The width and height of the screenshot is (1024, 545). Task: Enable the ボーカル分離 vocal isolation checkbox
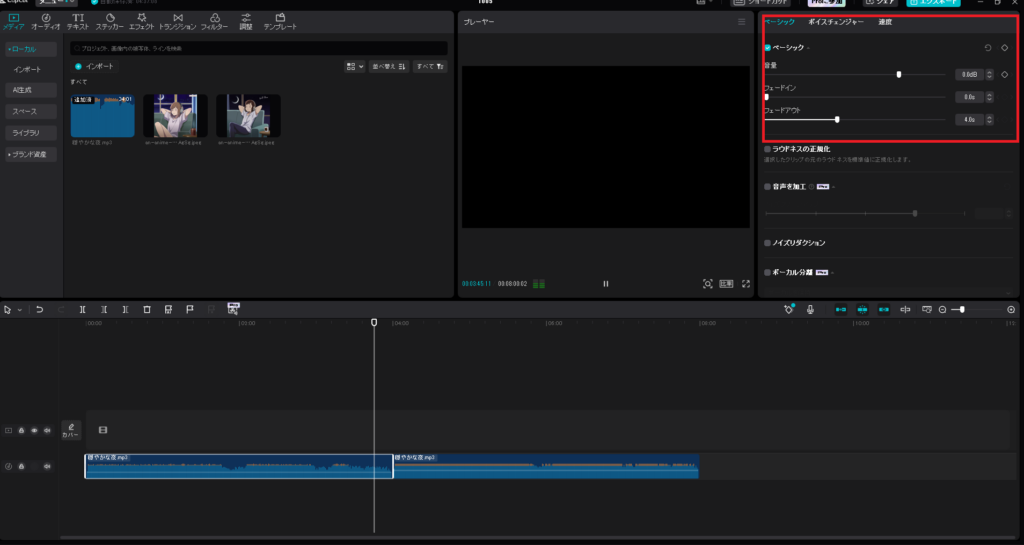pyautogui.click(x=767, y=272)
